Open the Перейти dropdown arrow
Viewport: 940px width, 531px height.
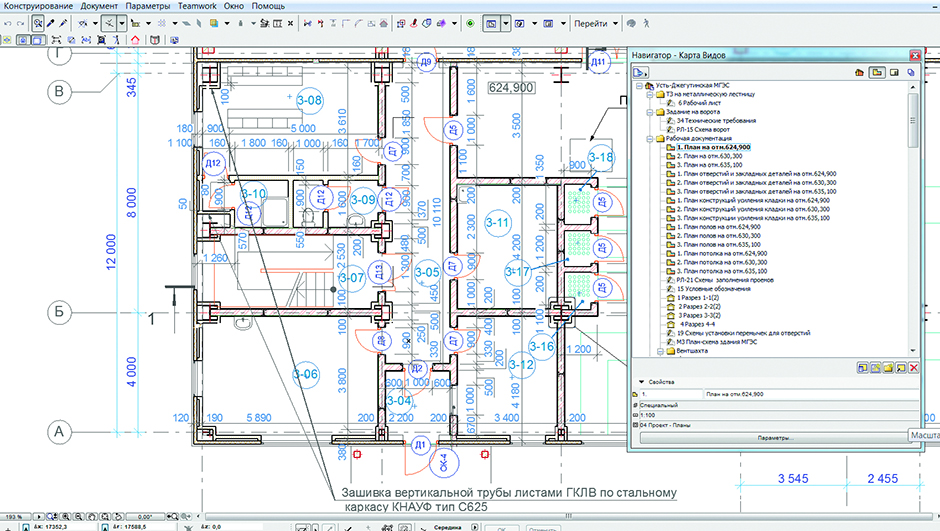coord(615,22)
